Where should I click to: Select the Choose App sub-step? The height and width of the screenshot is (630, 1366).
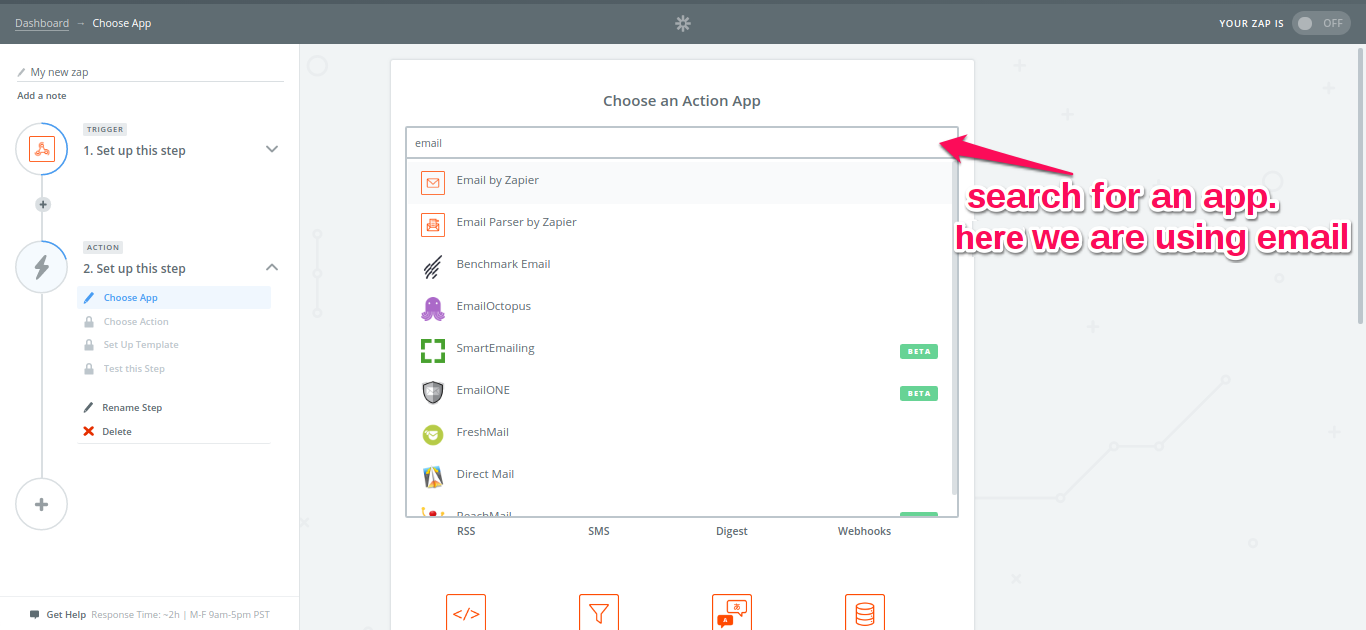click(x=174, y=298)
